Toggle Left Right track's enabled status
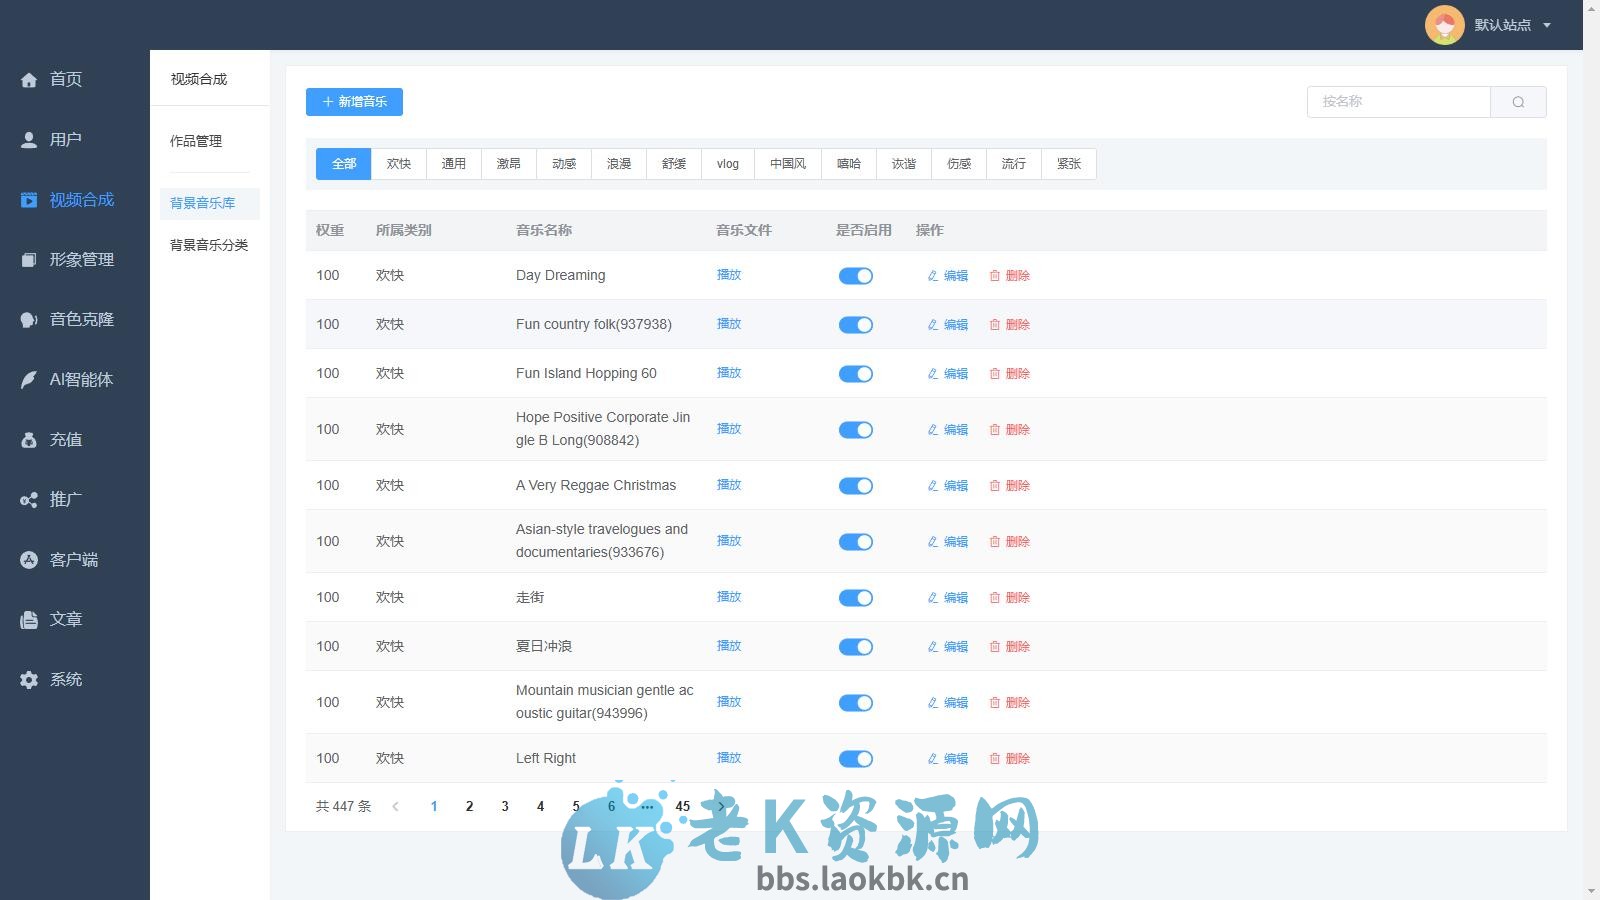 856,758
